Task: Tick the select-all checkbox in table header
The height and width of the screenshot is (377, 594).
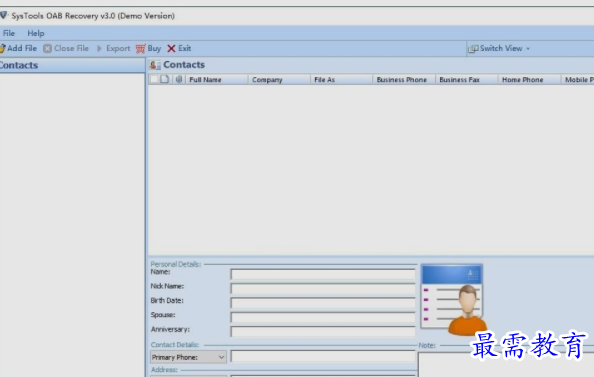Action: [x=154, y=79]
